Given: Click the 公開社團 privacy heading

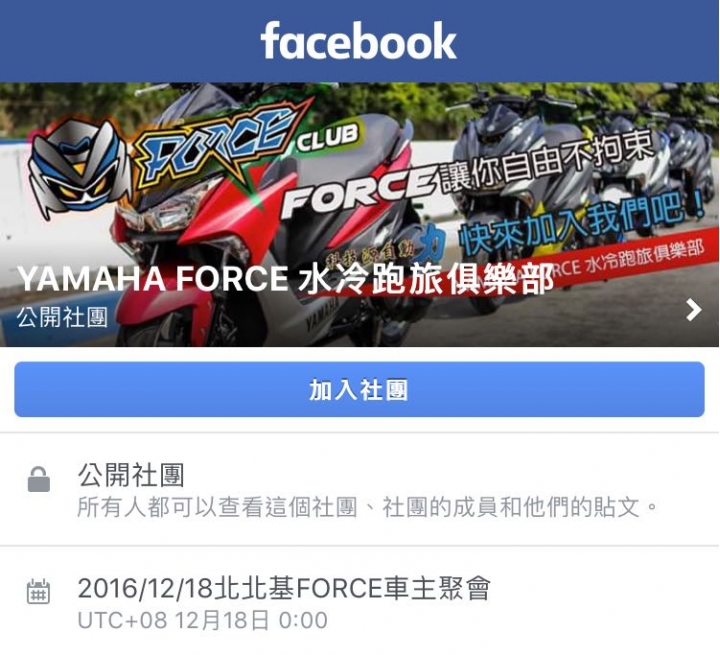Looking at the screenshot, I should tap(131, 475).
